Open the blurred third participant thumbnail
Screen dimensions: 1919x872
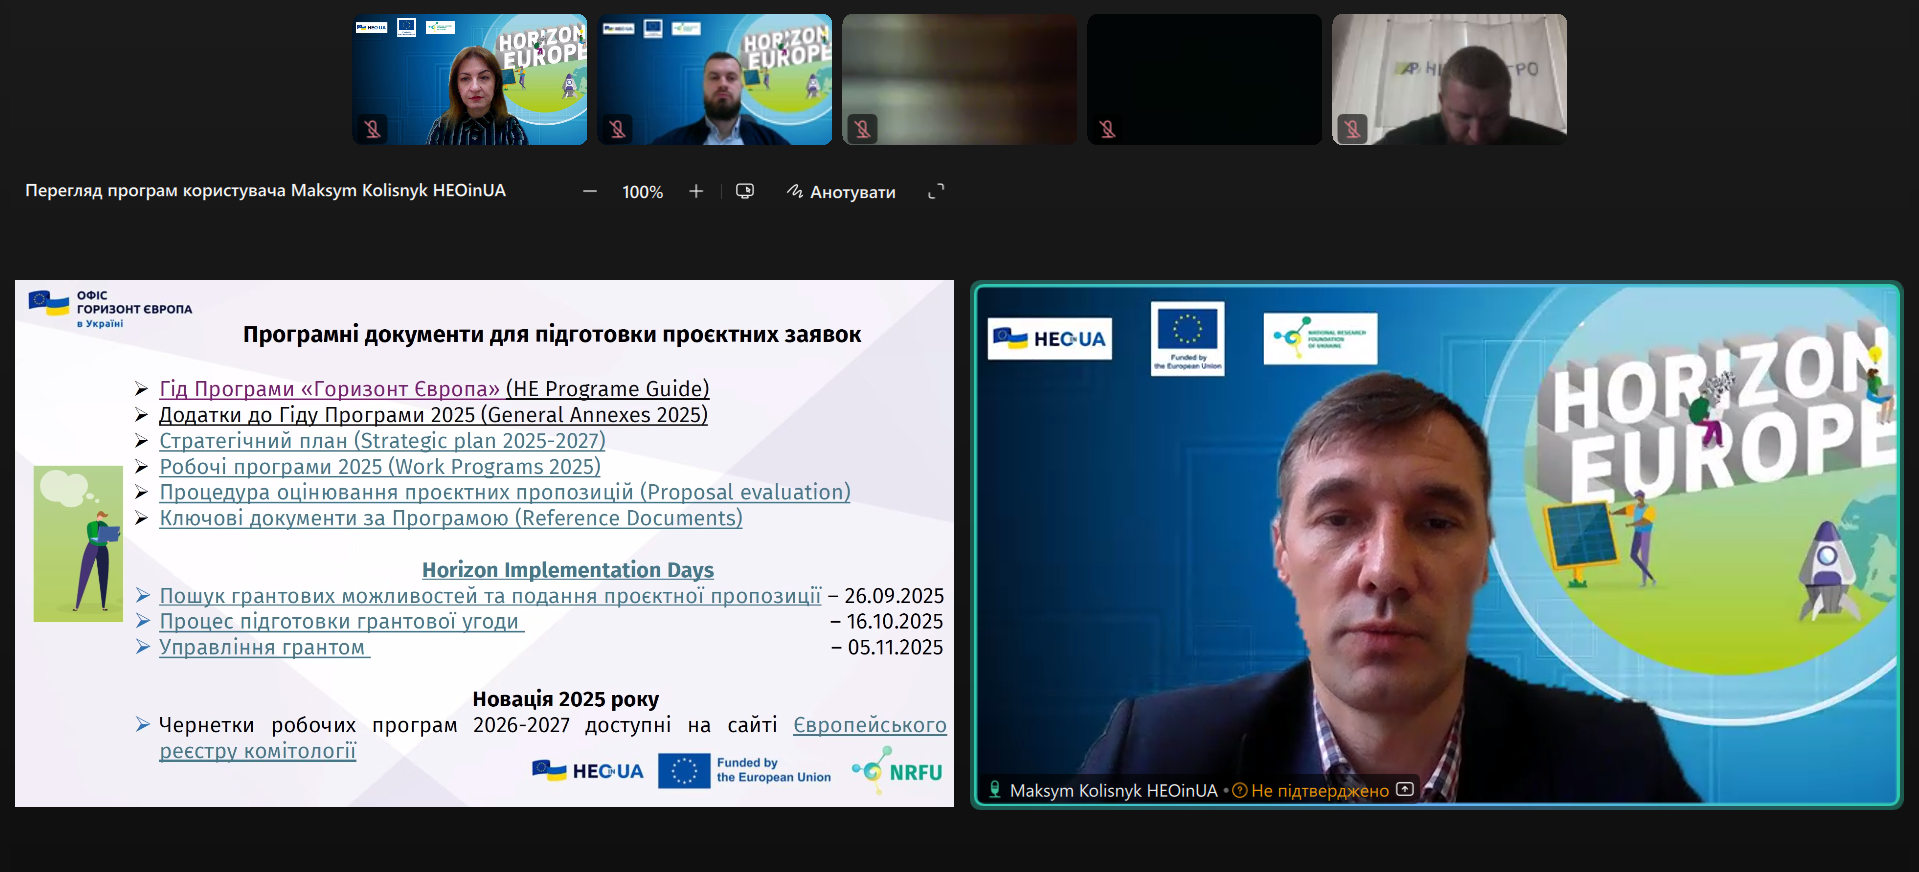click(x=959, y=79)
